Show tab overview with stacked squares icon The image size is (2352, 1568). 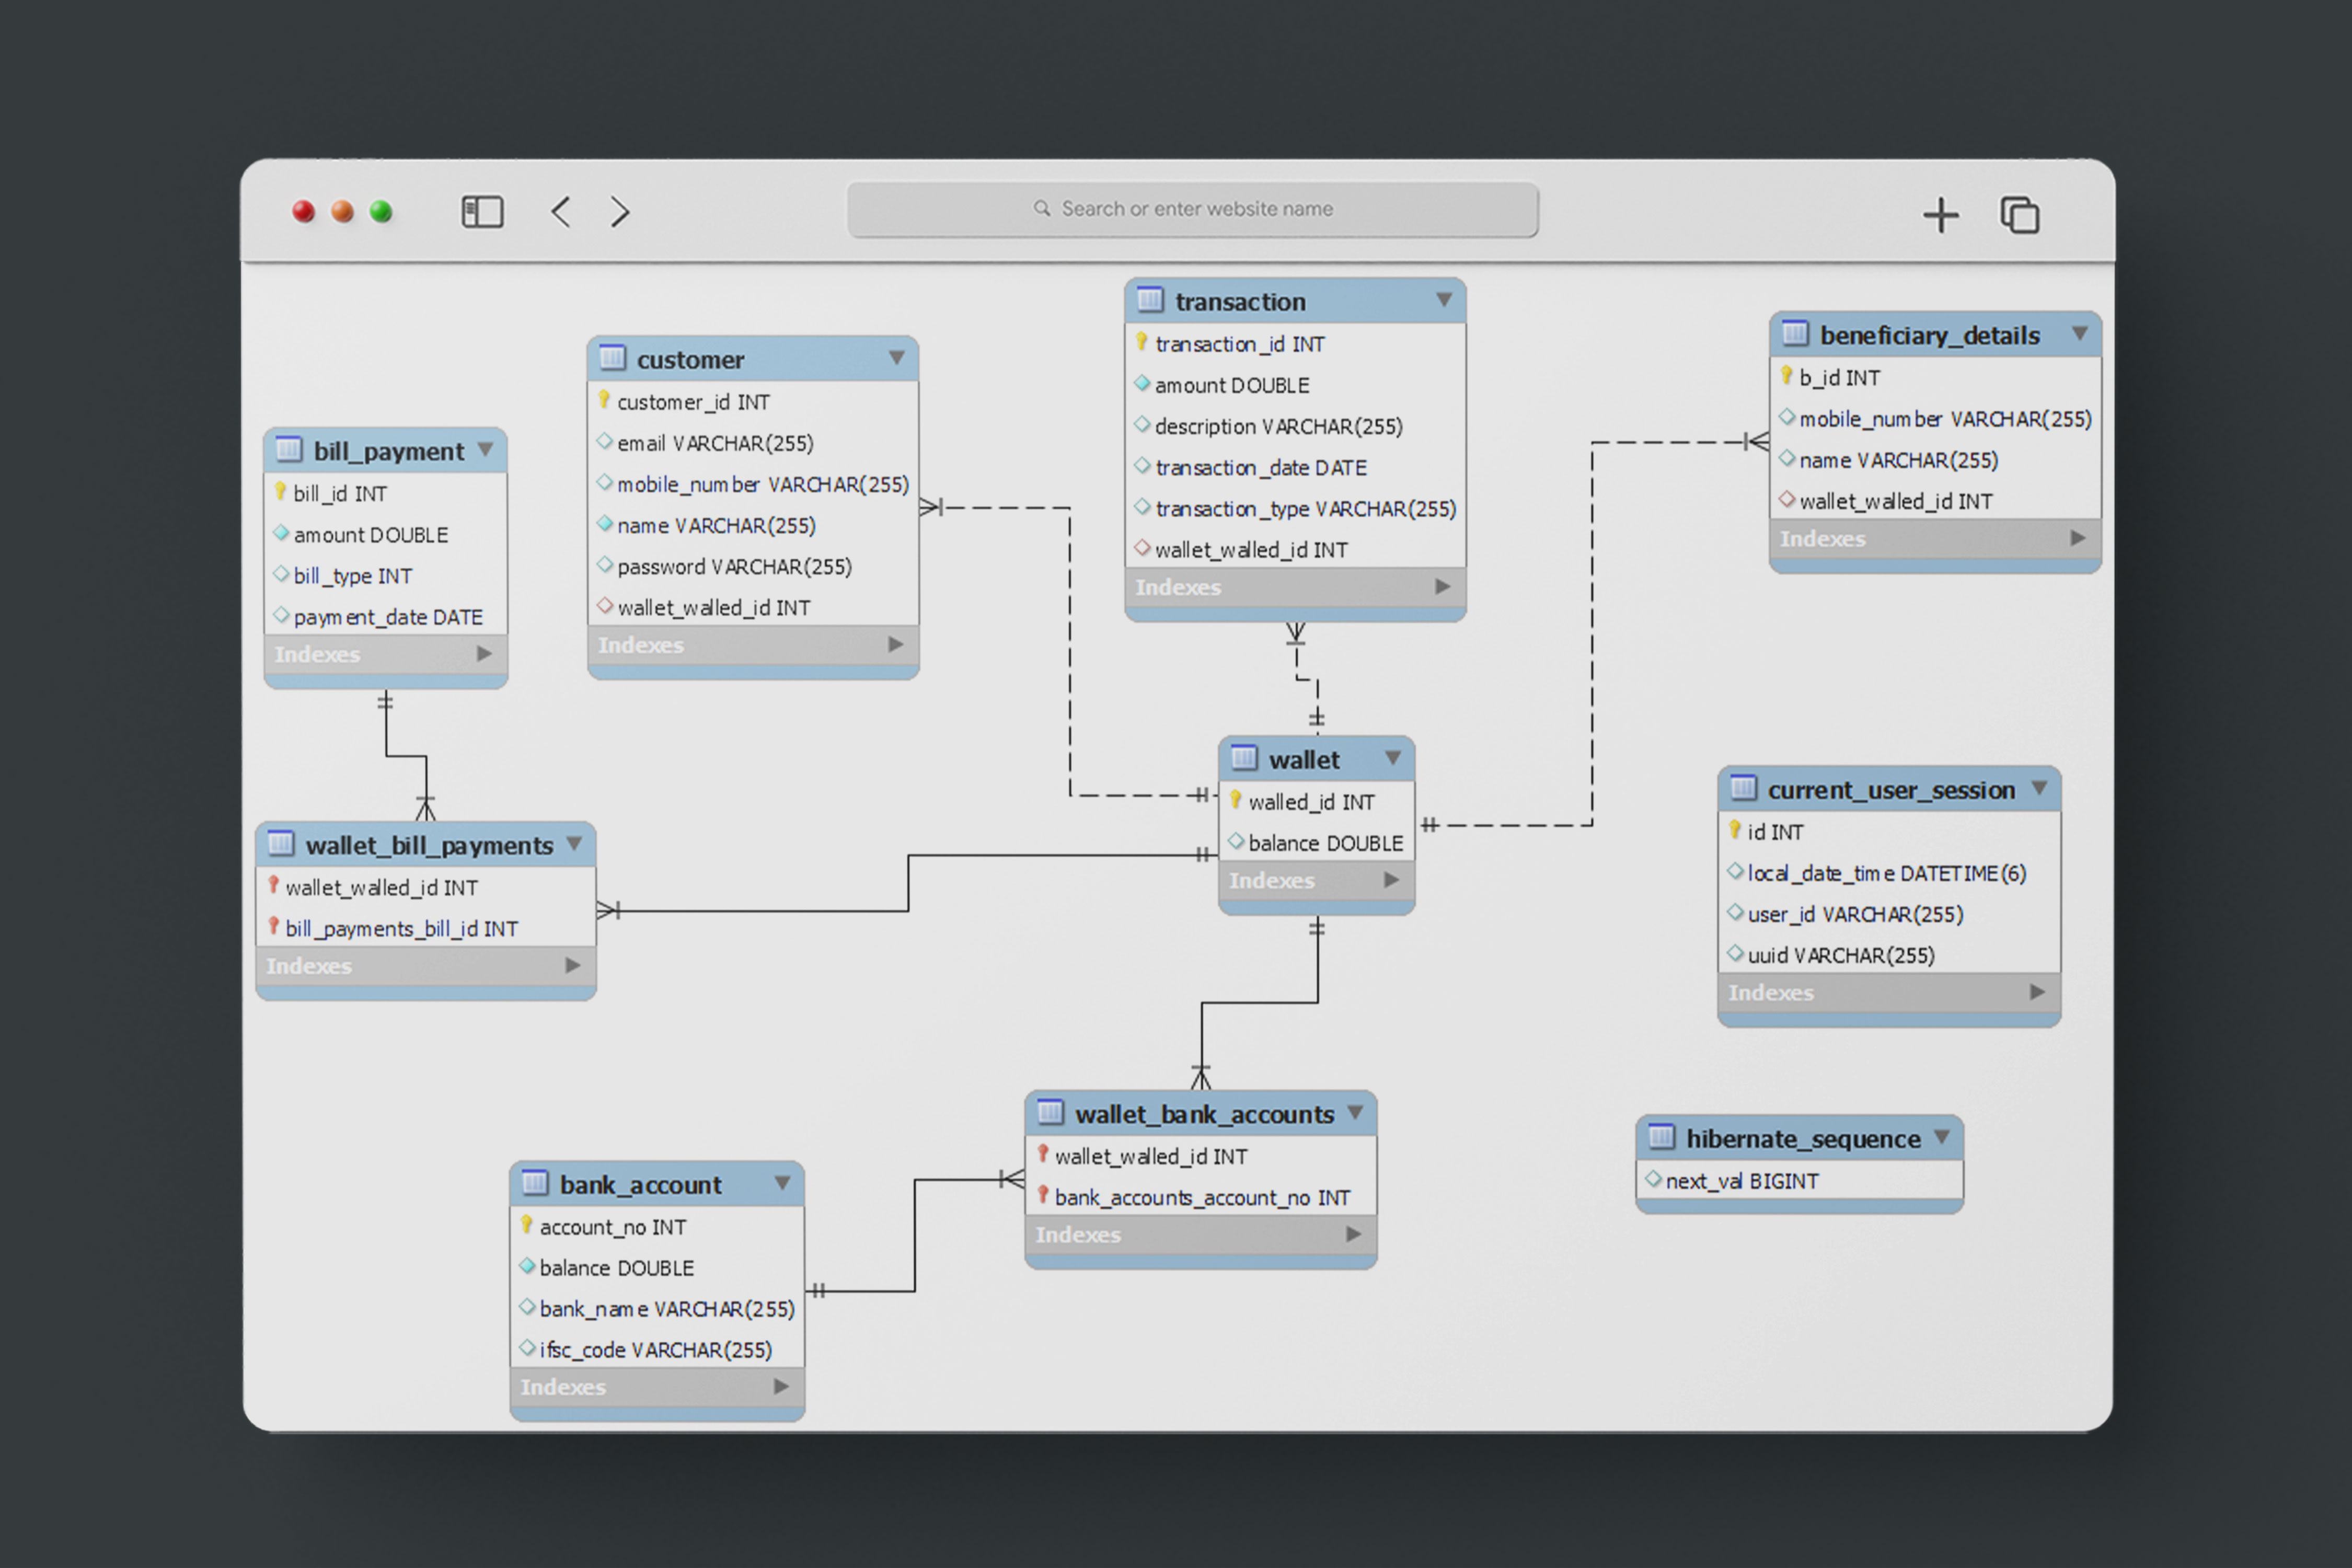pos(2019,215)
